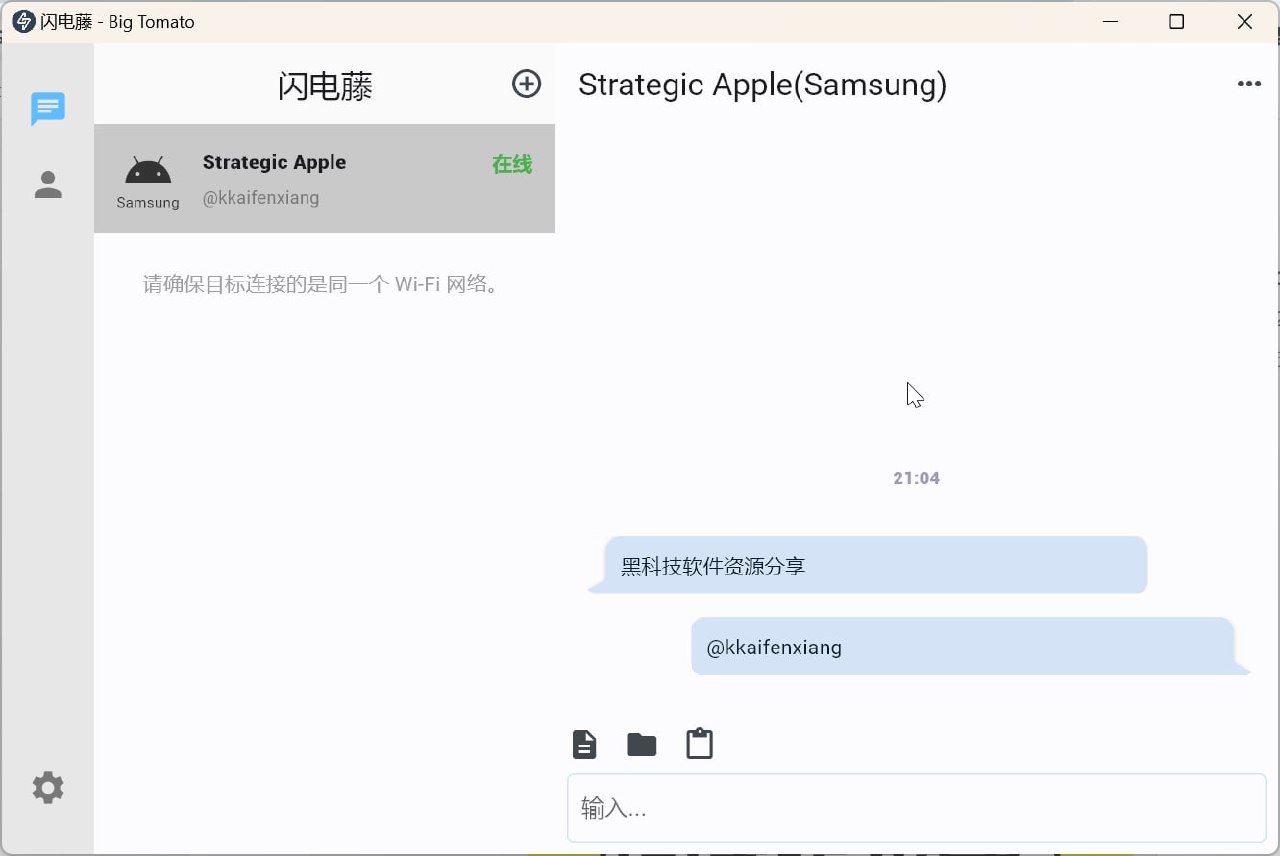Click the @kkaifenxiang handle in device list
The width and height of the screenshot is (1280, 856).
point(261,198)
